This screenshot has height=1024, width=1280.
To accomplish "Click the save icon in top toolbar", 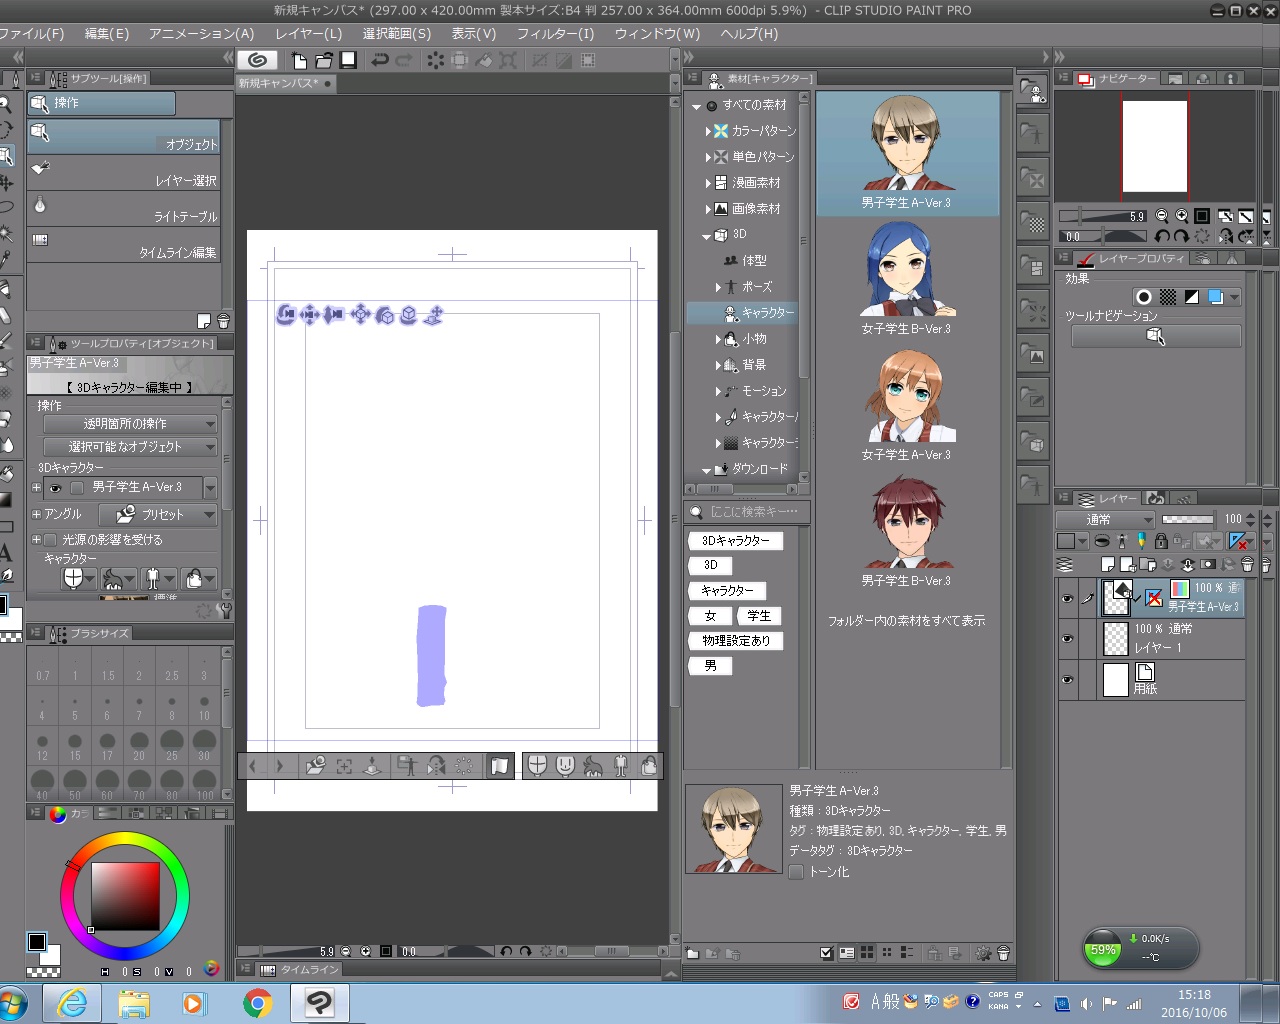I will (348, 60).
